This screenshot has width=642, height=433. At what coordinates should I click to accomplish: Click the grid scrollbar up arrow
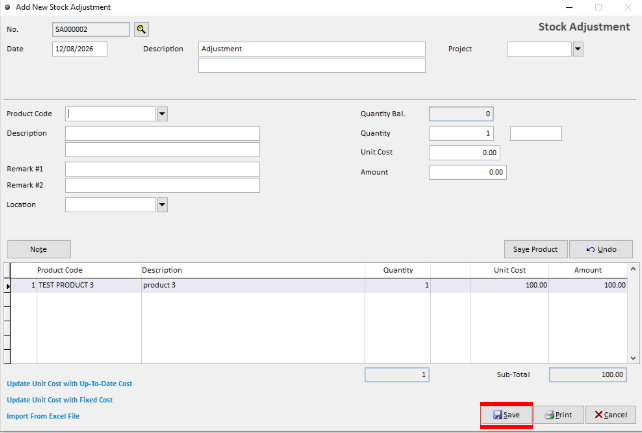pos(633,269)
